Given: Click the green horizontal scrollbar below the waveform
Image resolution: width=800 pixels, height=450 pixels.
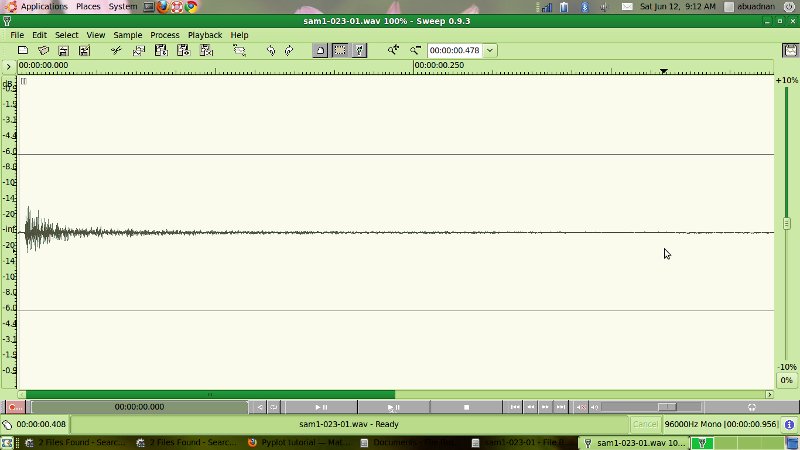Looking at the screenshot, I should click(x=210, y=394).
